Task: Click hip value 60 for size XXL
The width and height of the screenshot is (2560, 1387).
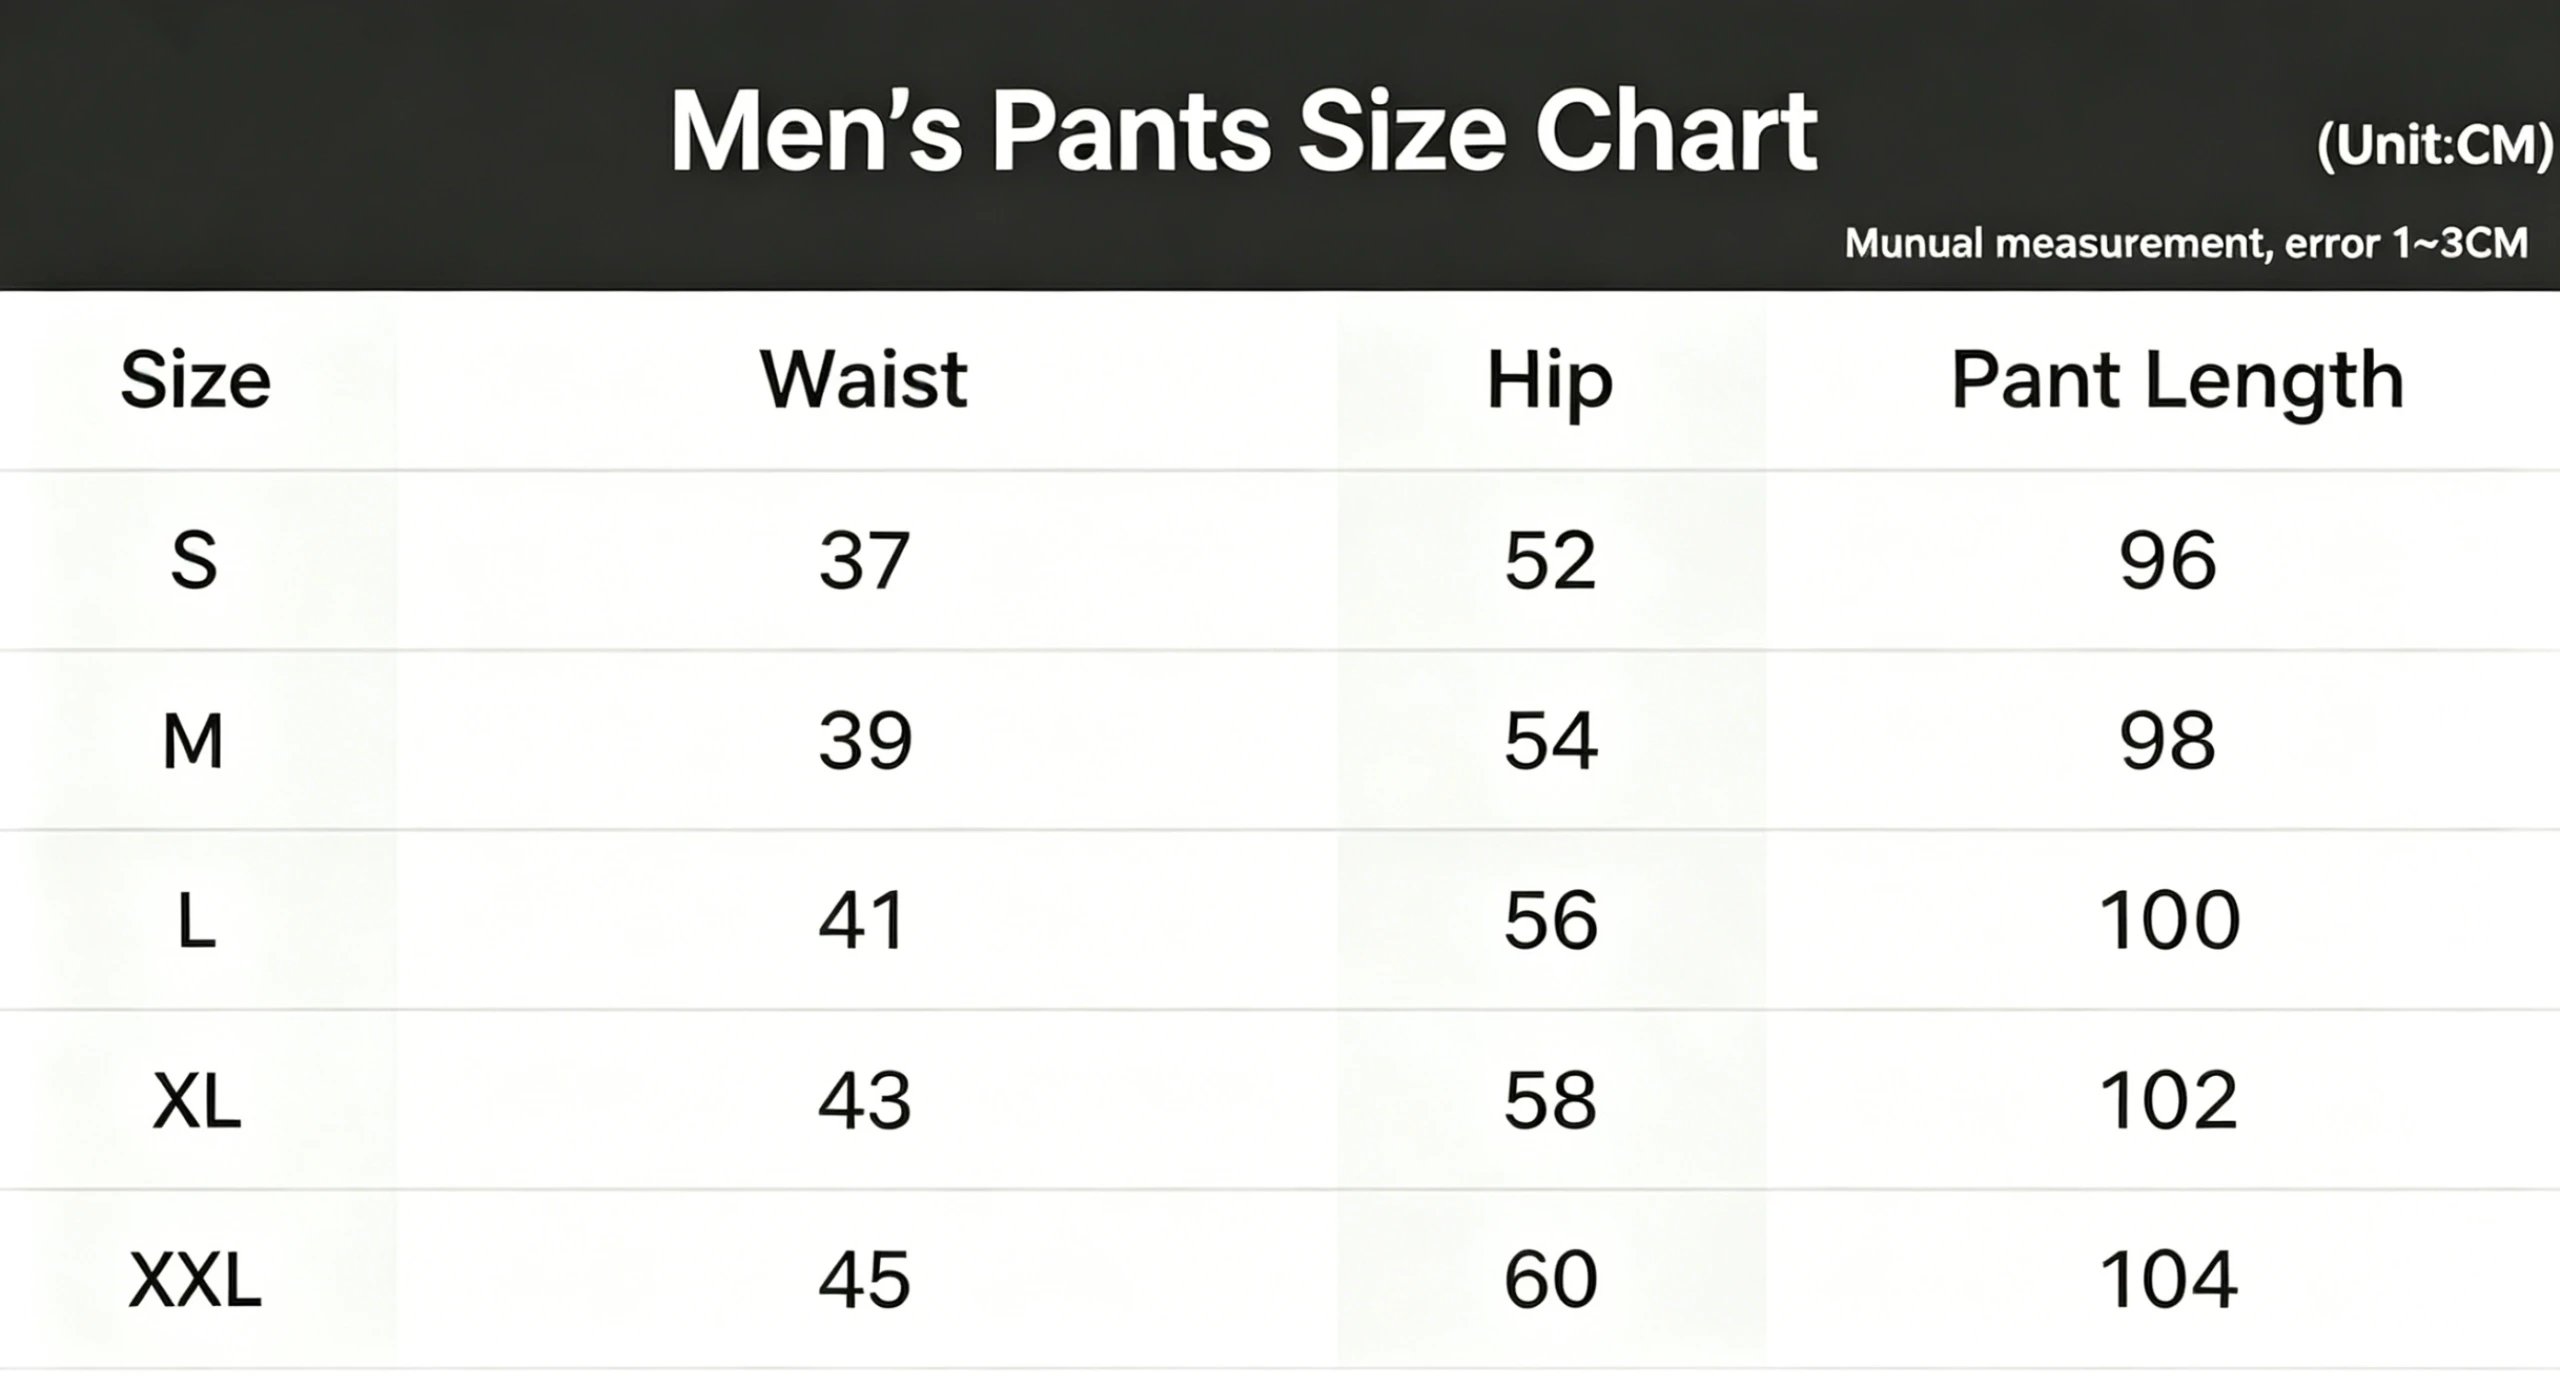Action: [x=1551, y=1281]
